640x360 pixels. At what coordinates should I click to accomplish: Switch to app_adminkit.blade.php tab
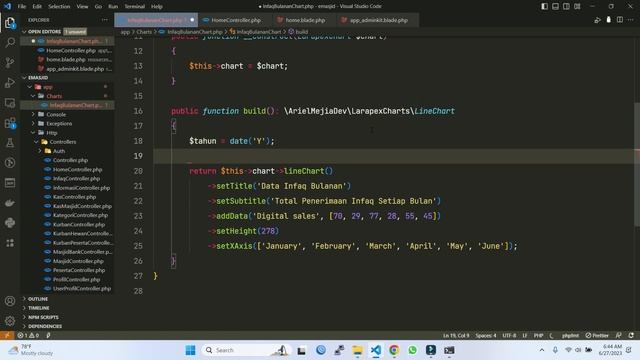click(378, 20)
